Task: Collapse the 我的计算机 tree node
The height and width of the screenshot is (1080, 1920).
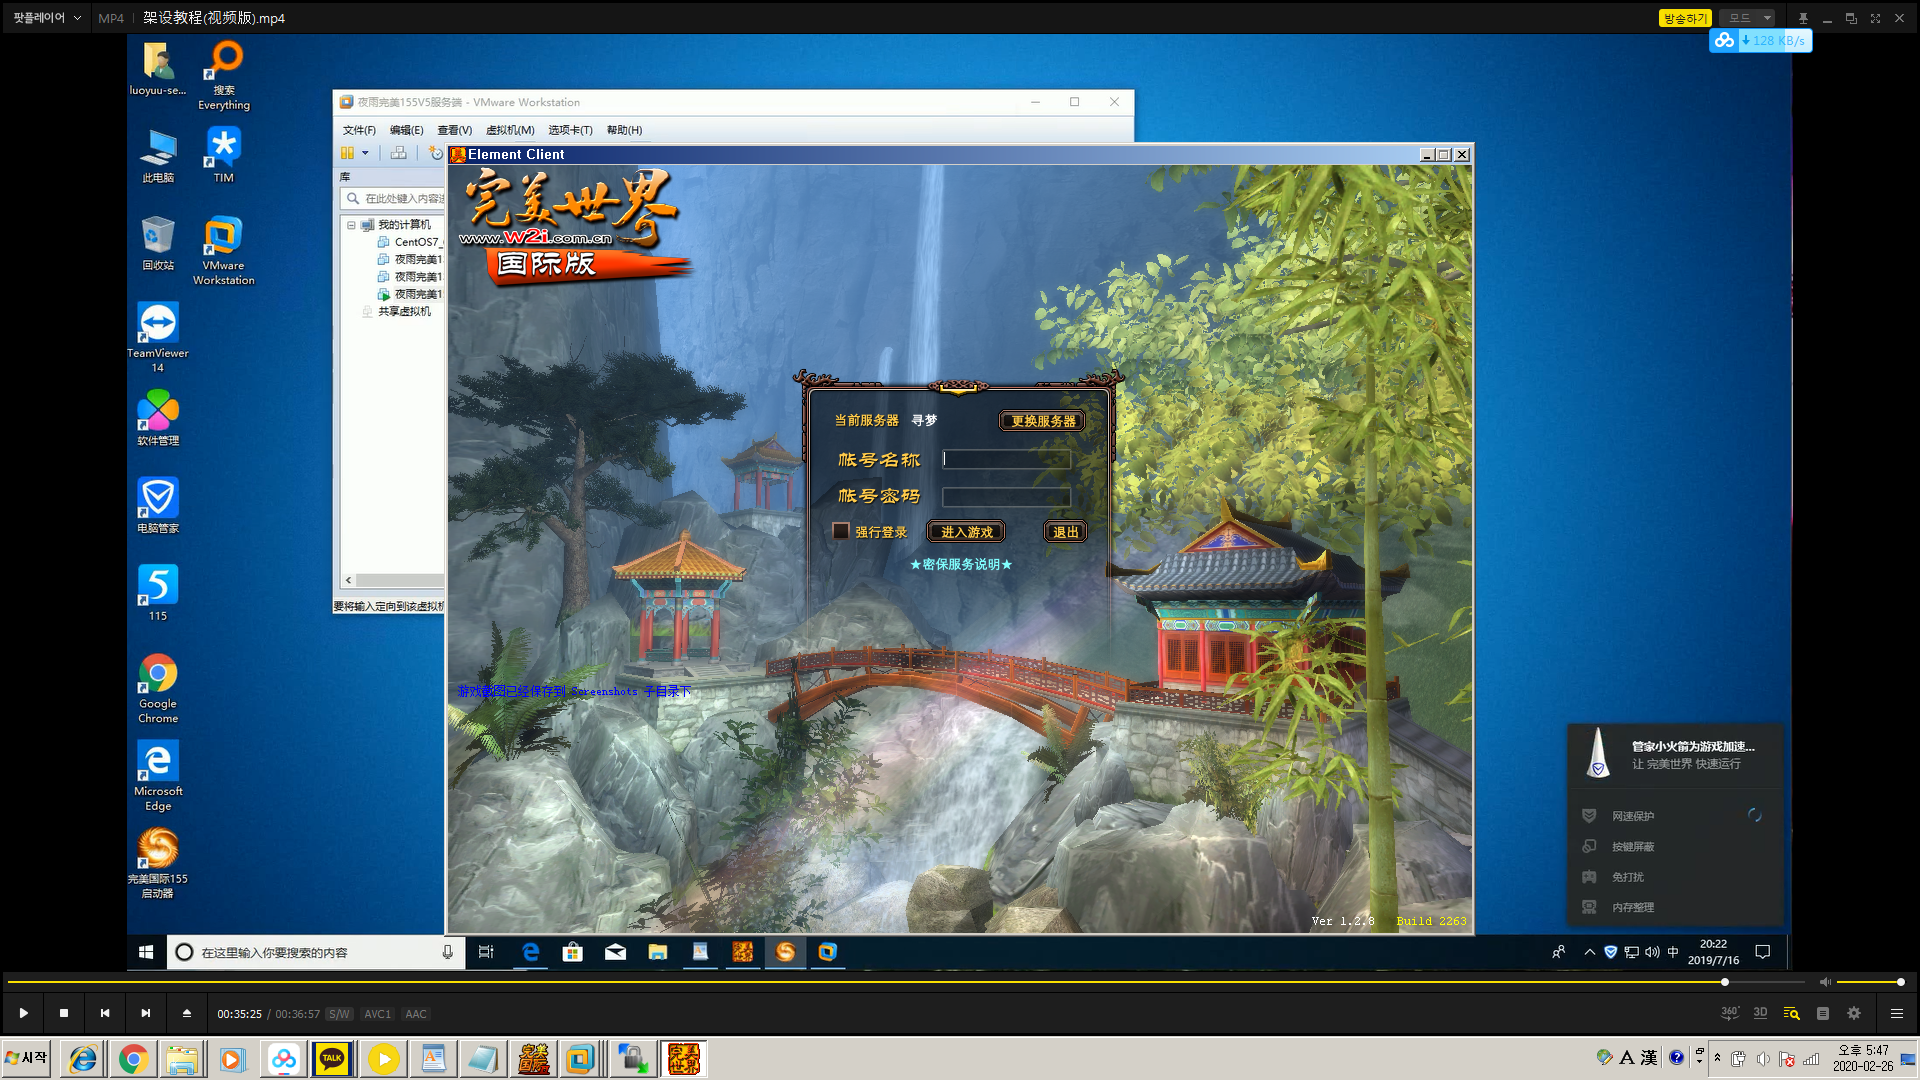Action: click(x=351, y=225)
